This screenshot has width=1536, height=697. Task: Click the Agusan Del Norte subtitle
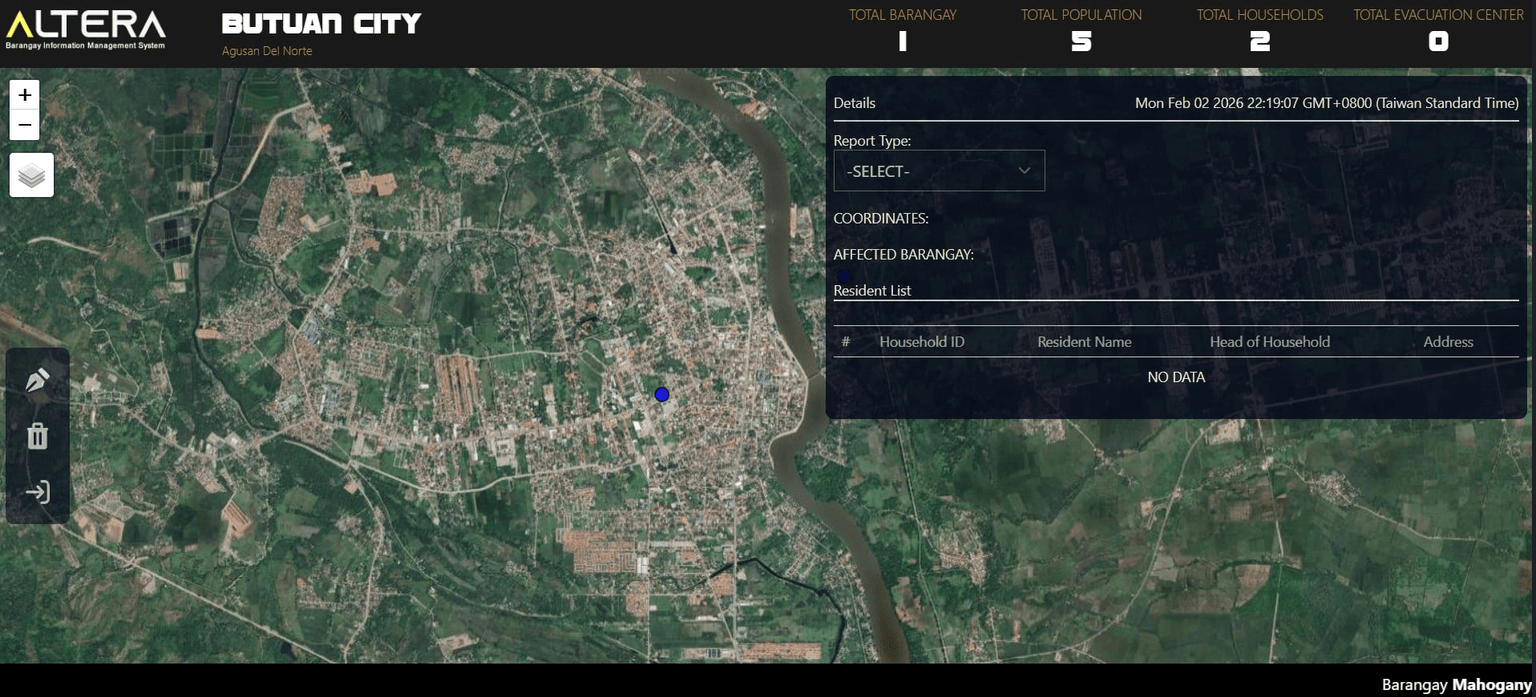267,51
